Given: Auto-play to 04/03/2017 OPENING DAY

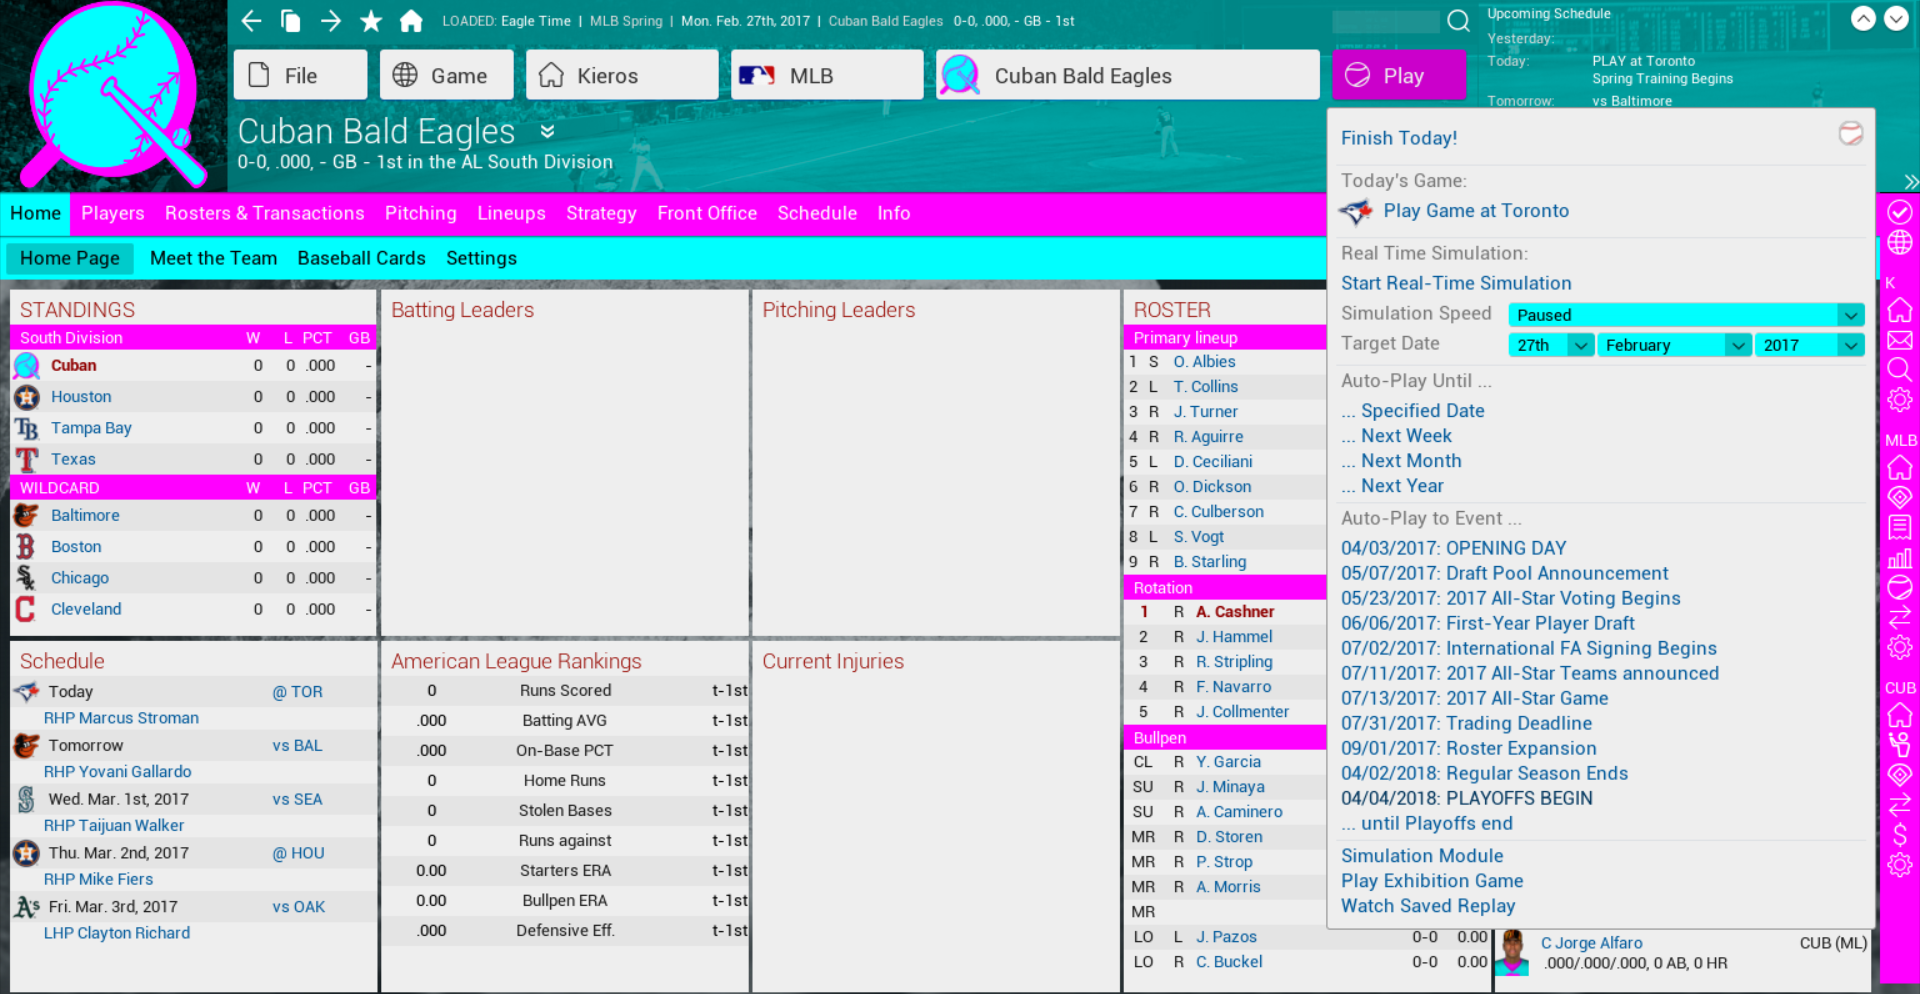Looking at the screenshot, I should (x=1454, y=548).
